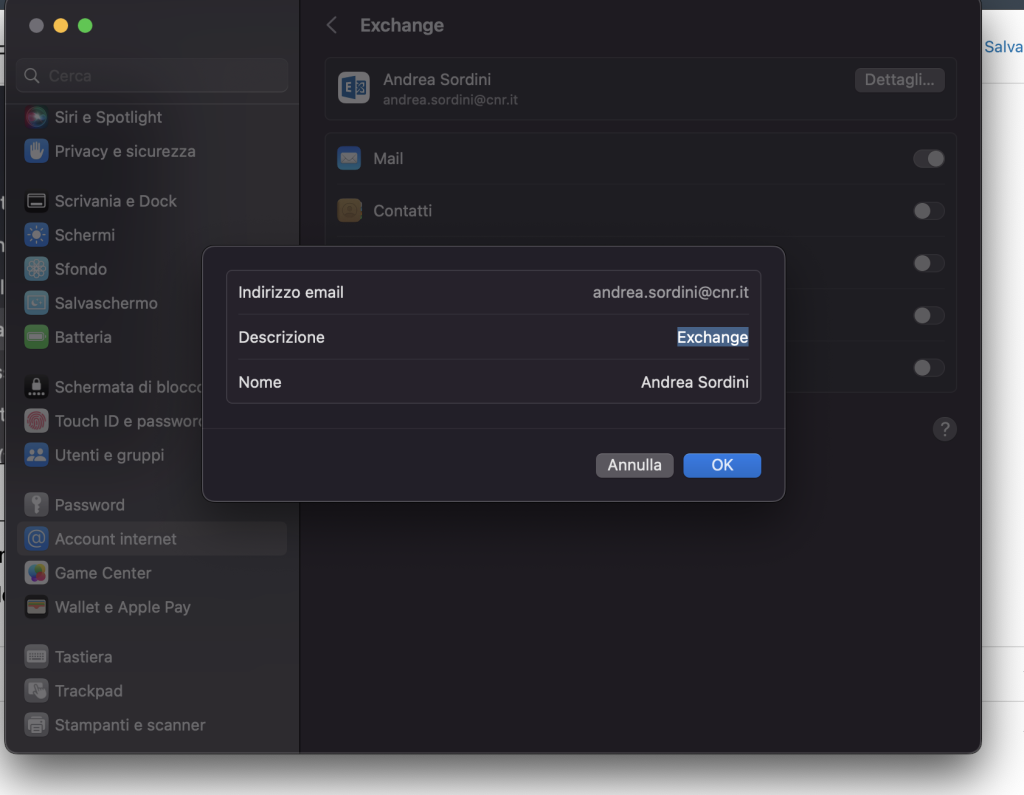1024x795 pixels.
Task: Click the Privacy e sicurezza hand icon
Action: pyautogui.click(x=37, y=151)
